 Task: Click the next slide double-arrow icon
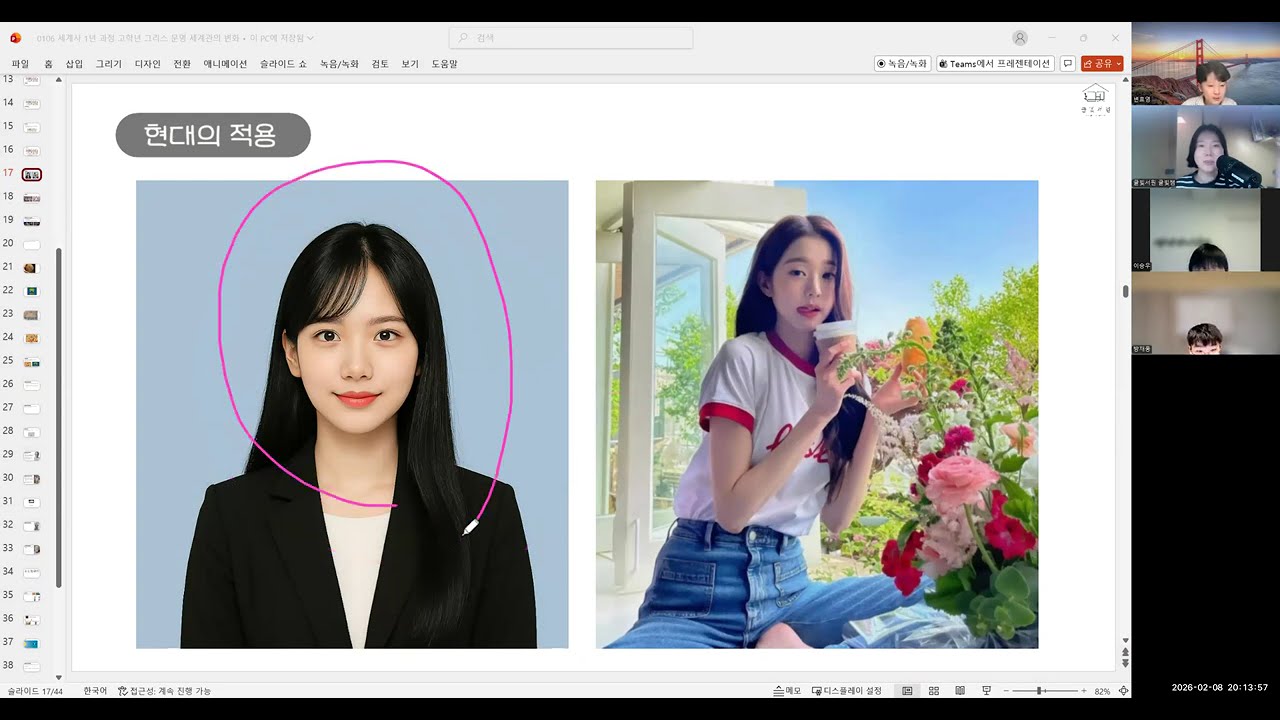pyautogui.click(x=1126, y=663)
